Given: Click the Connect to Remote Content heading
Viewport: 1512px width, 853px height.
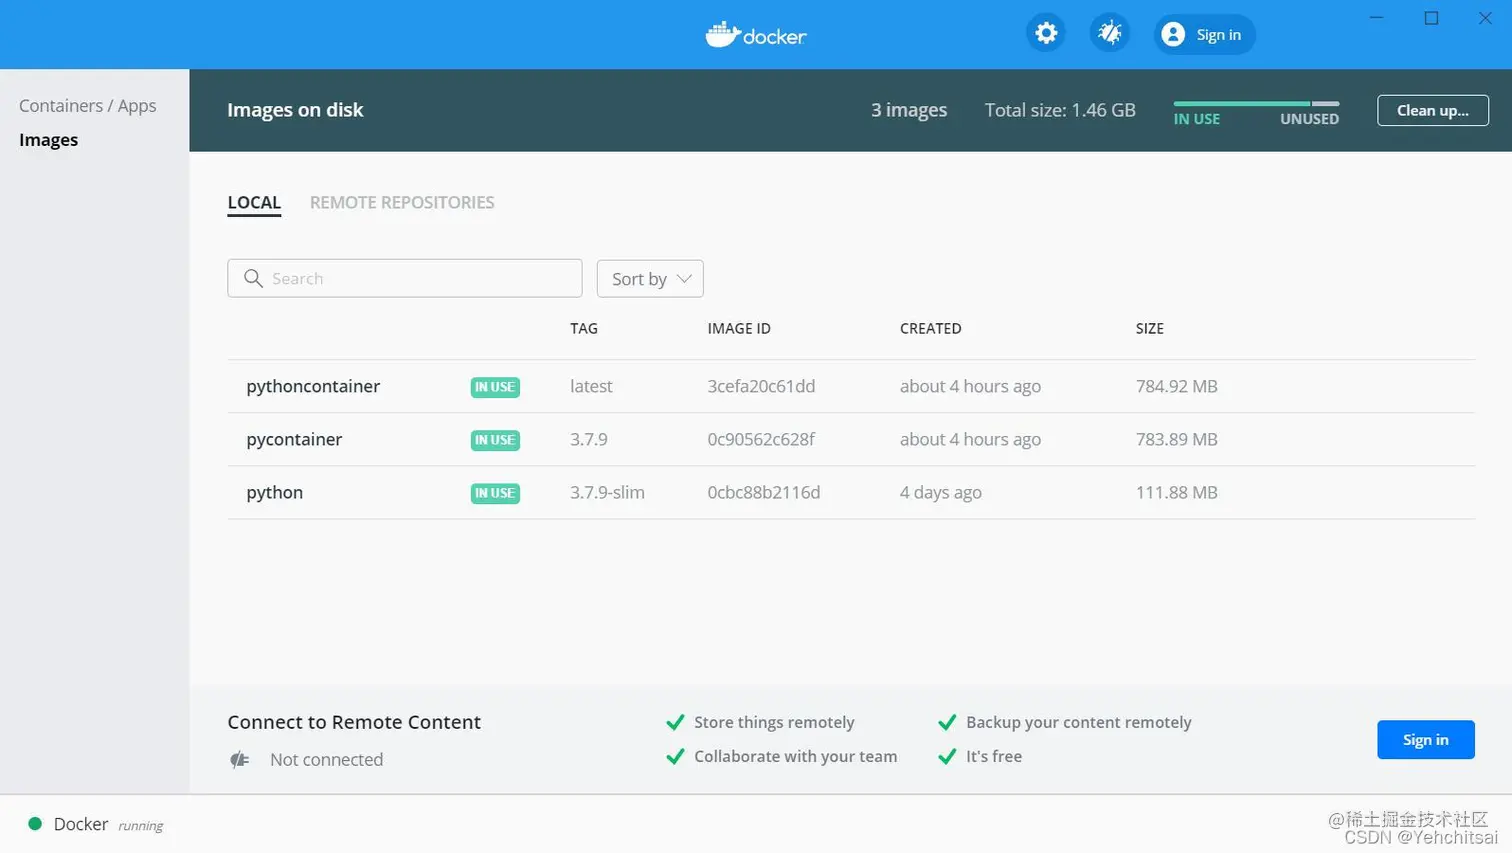Looking at the screenshot, I should point(354,722).
